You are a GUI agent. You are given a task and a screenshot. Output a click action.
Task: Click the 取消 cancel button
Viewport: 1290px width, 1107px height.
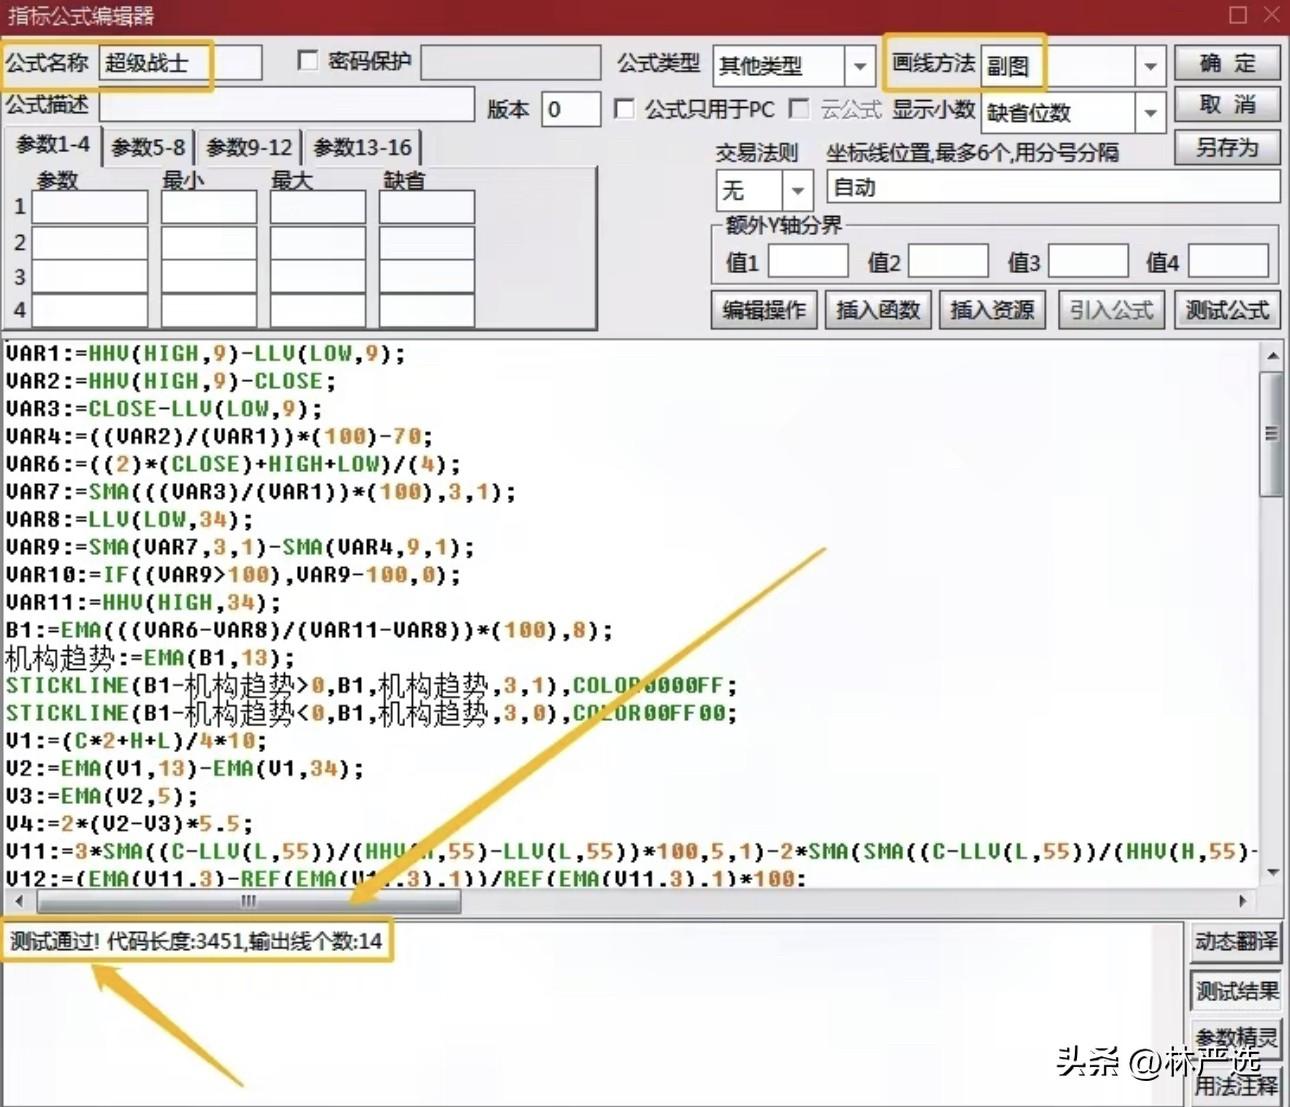[x=1227, y=105]
